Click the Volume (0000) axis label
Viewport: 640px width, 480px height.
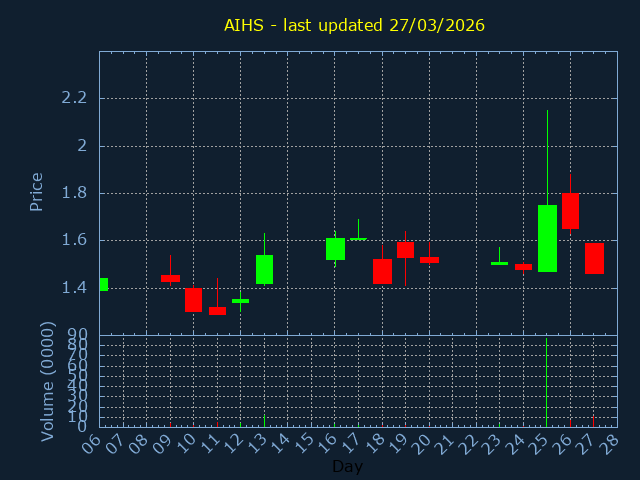point(47,381)
